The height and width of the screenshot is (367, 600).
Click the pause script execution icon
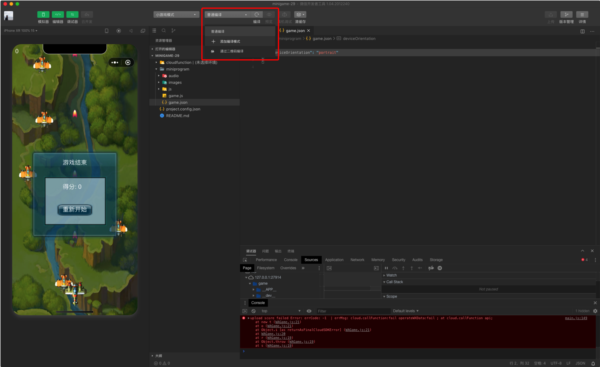pyautogui.click(x=386, y=268)
